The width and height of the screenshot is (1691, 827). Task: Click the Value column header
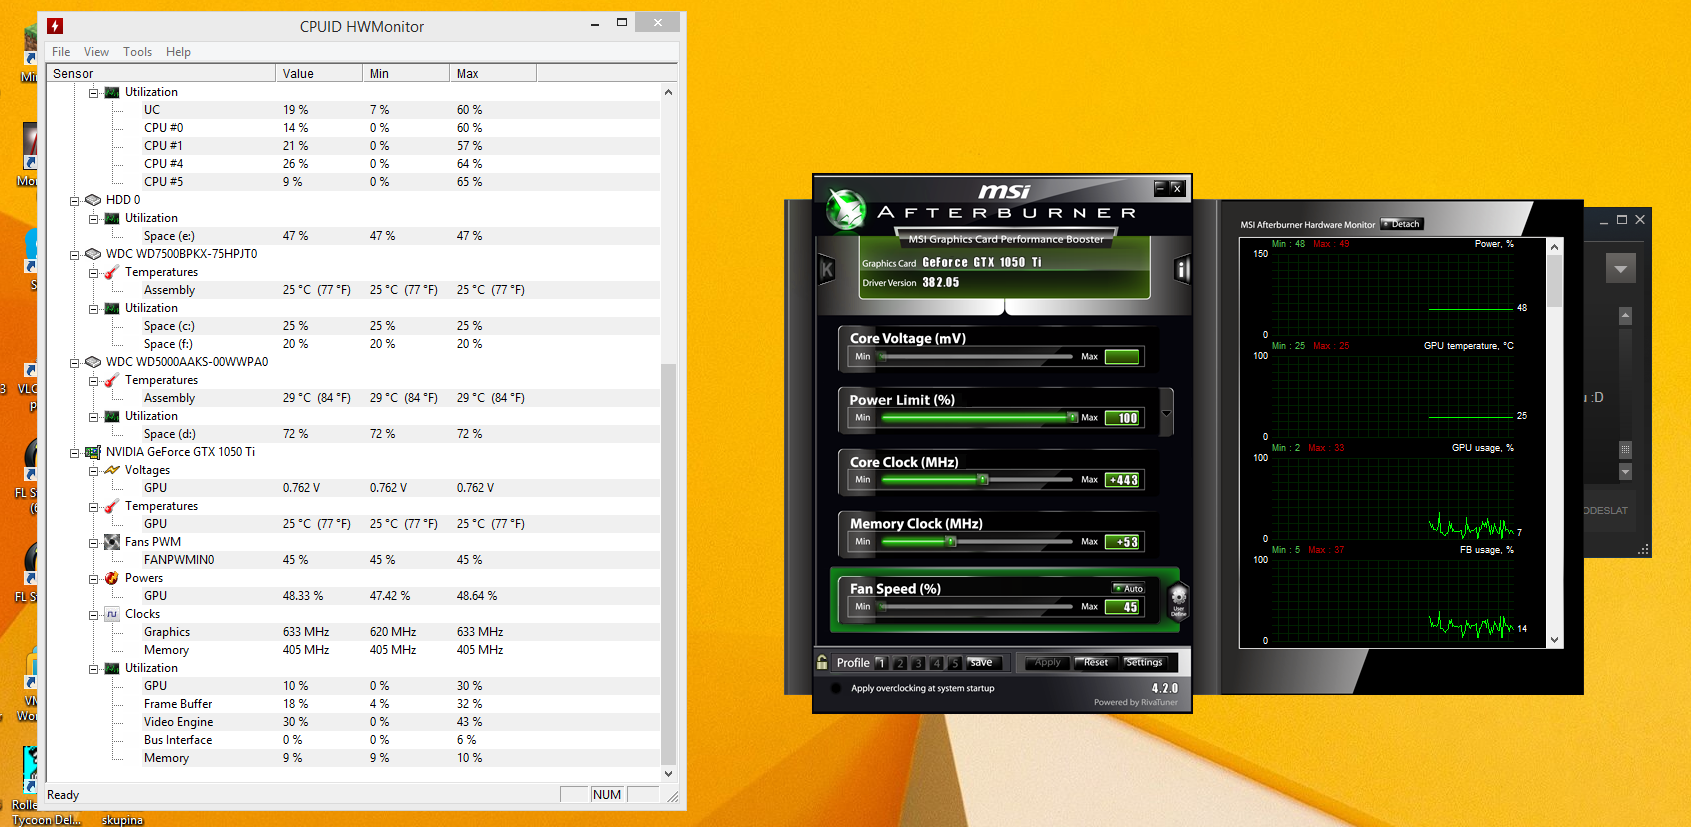[319, 73]
